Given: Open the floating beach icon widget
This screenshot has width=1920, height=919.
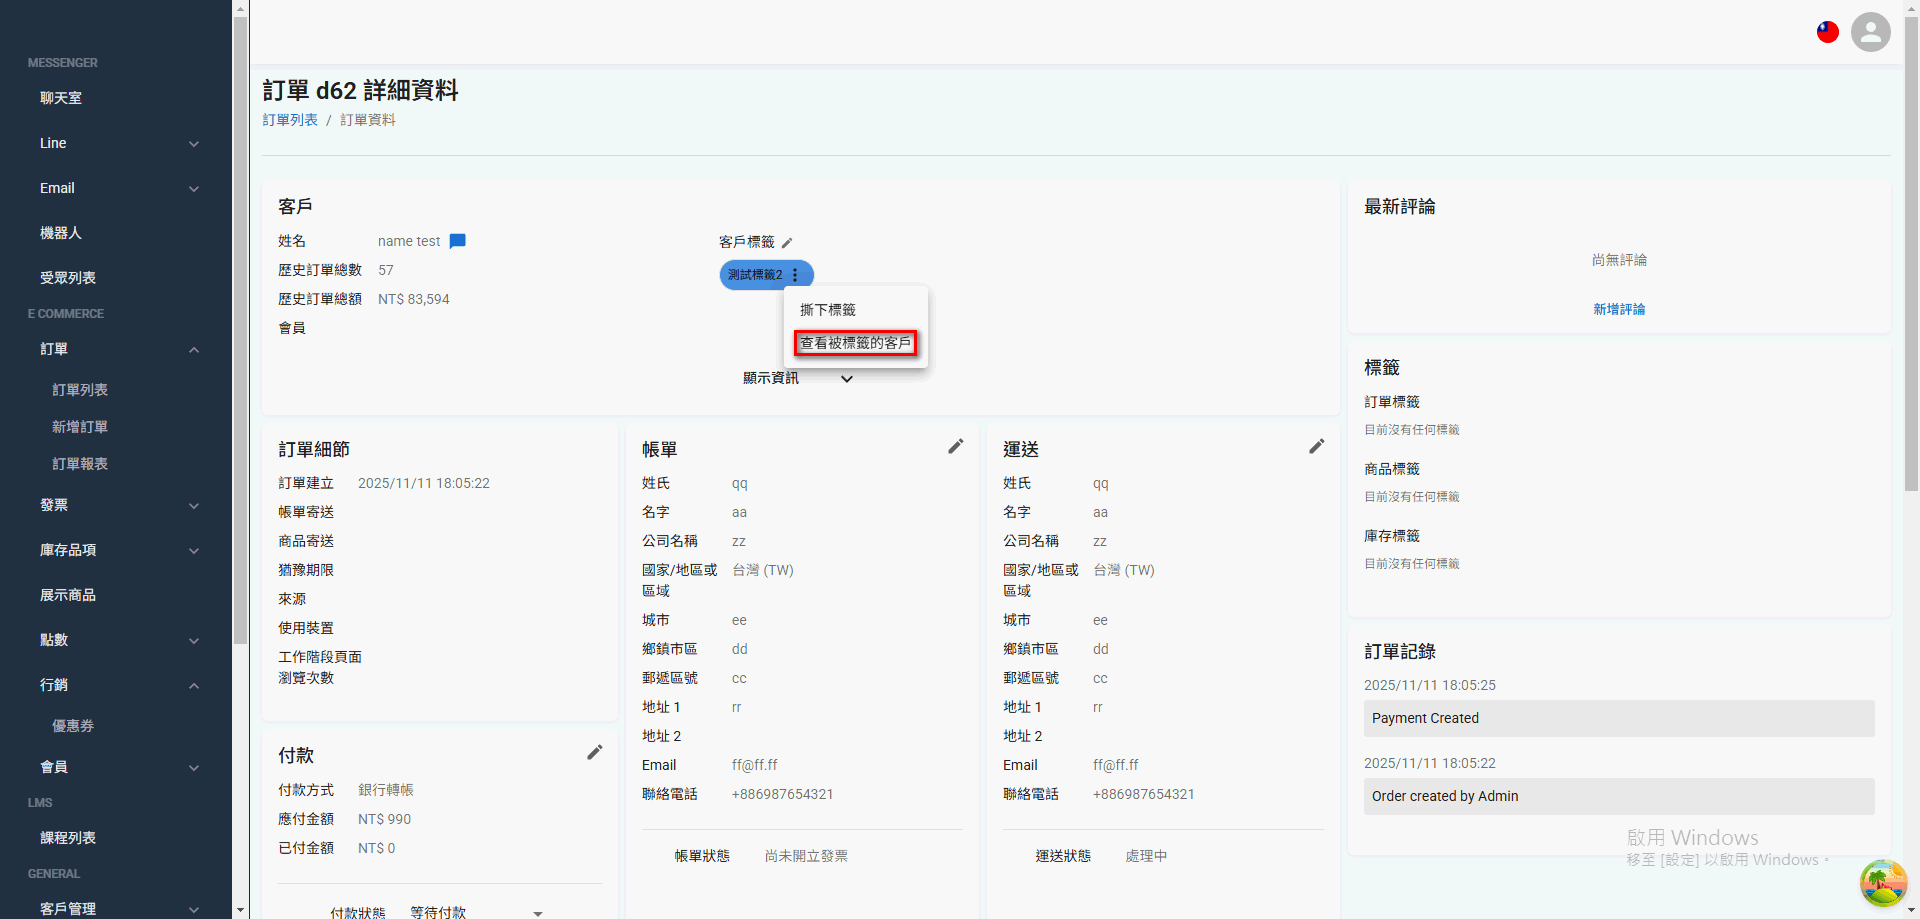Looking at the screenshot, I should tap(1883, 883).
